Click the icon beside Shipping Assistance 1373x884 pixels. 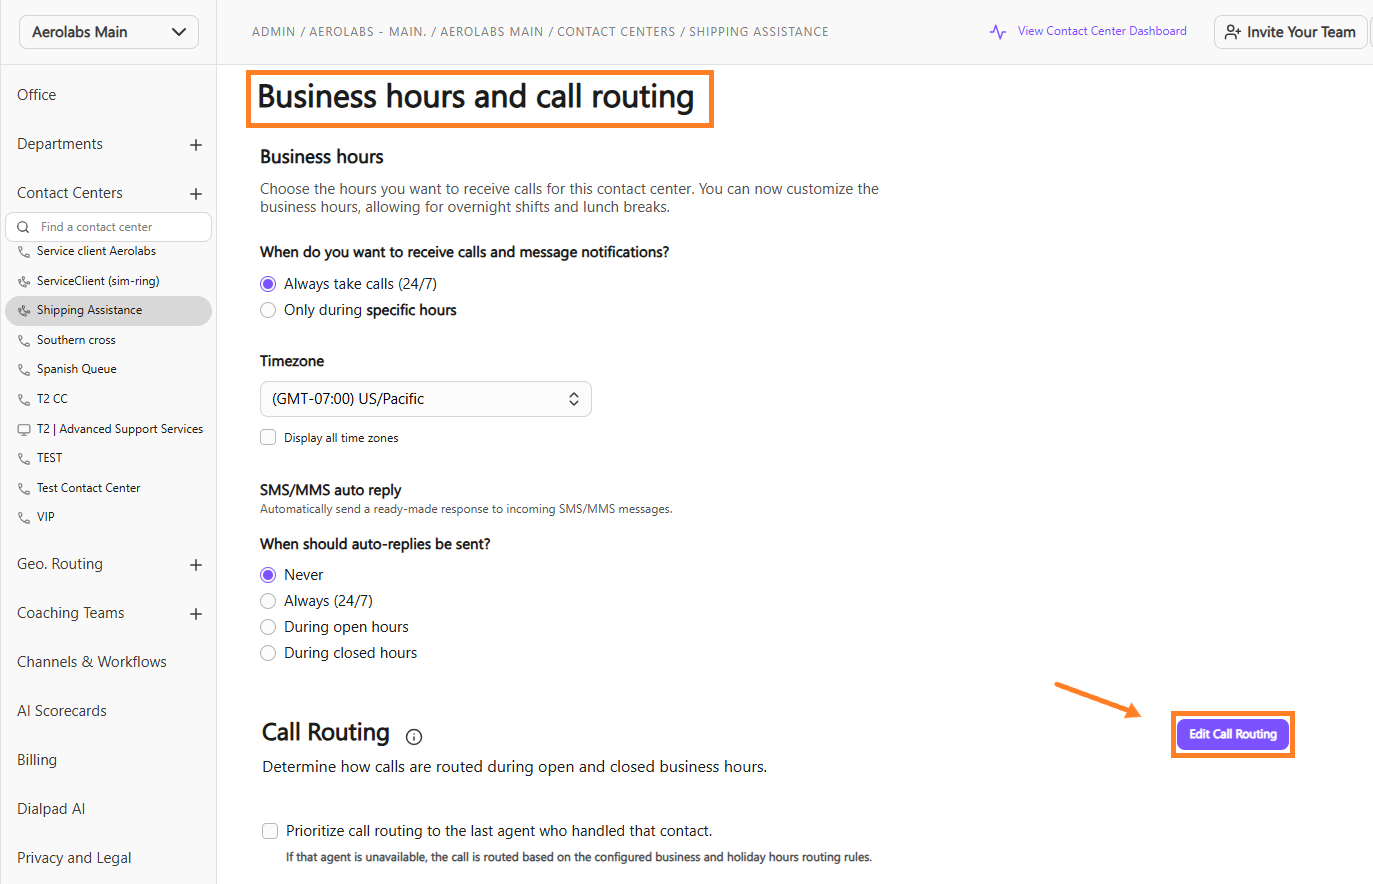point(24,311)
